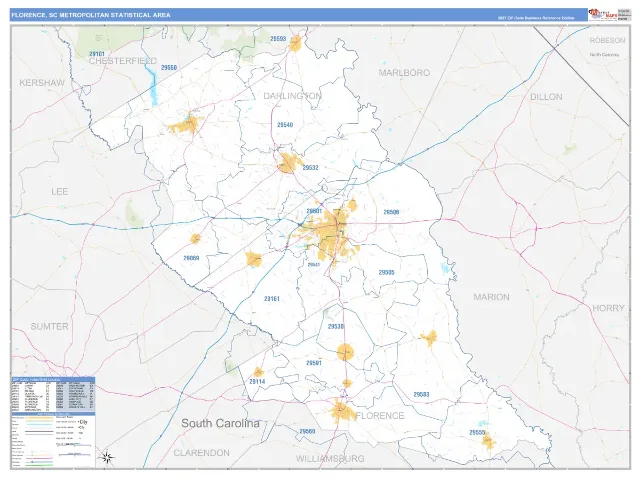The width and height of the screenshot is (640, 480).
Task: Select ZIP code label 29532
Action: 310,167
